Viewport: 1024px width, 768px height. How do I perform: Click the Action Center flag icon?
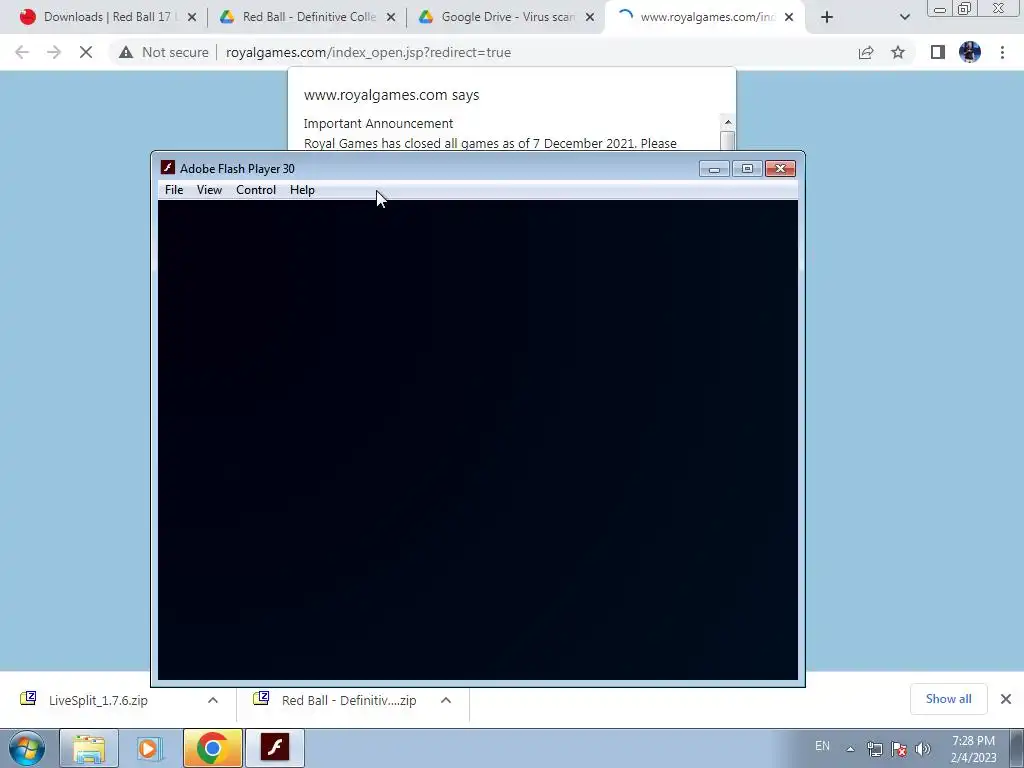(899, 749)
